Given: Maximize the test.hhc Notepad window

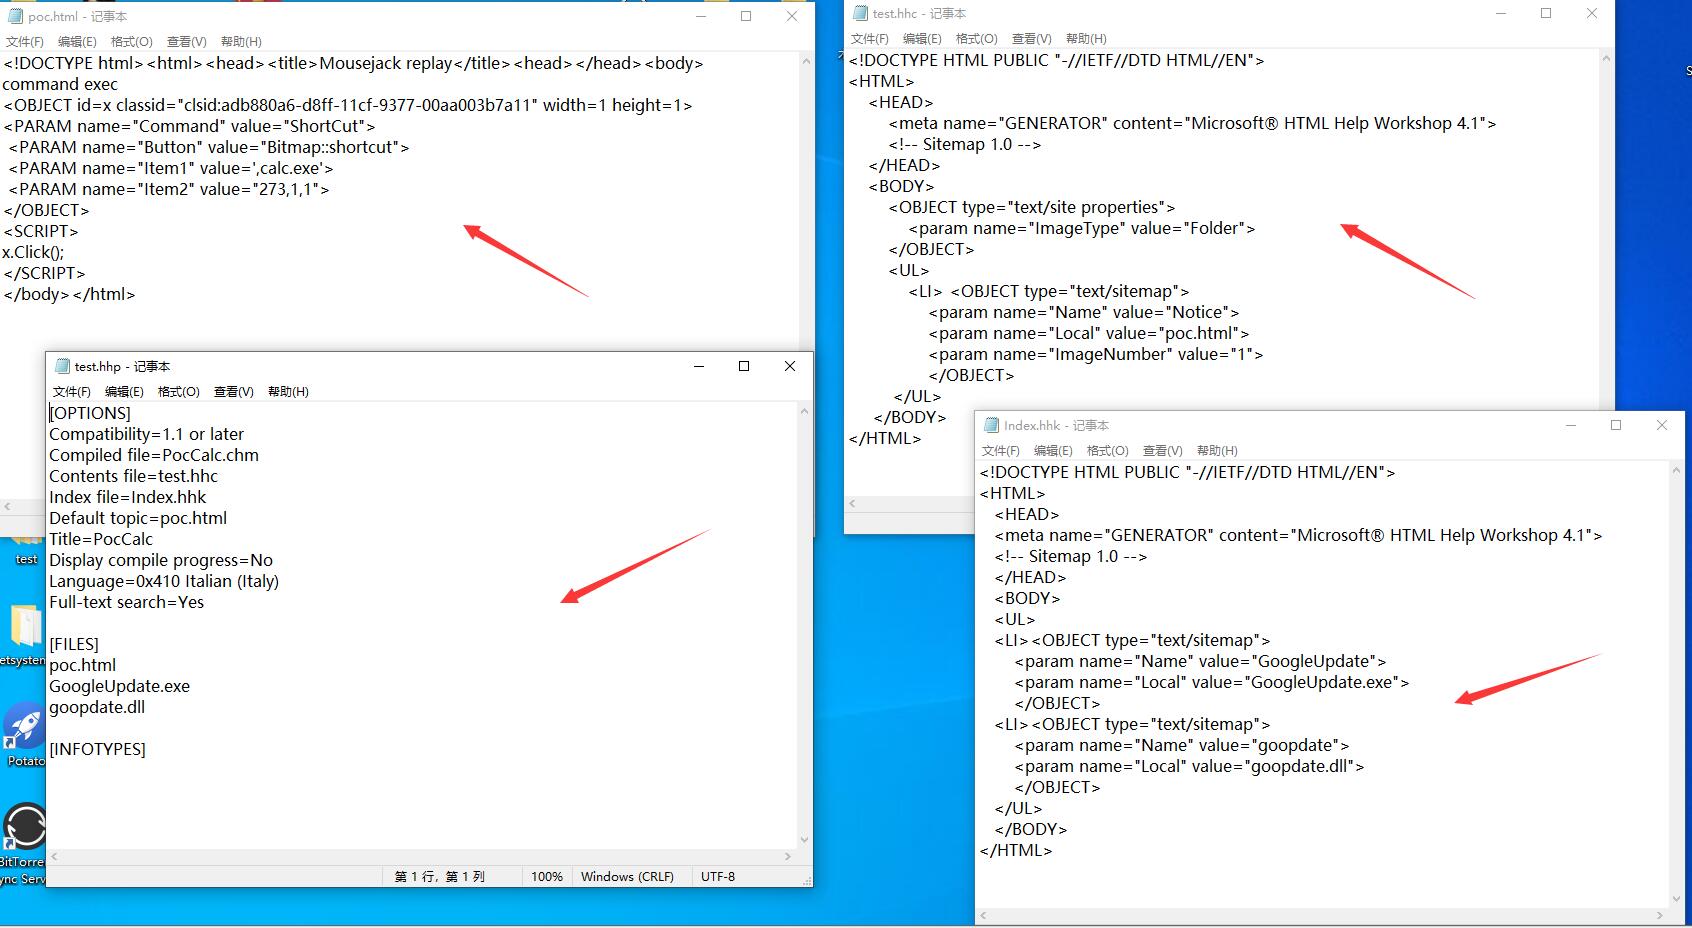Looking at the screenshot, I should [x=1546, y=13].
